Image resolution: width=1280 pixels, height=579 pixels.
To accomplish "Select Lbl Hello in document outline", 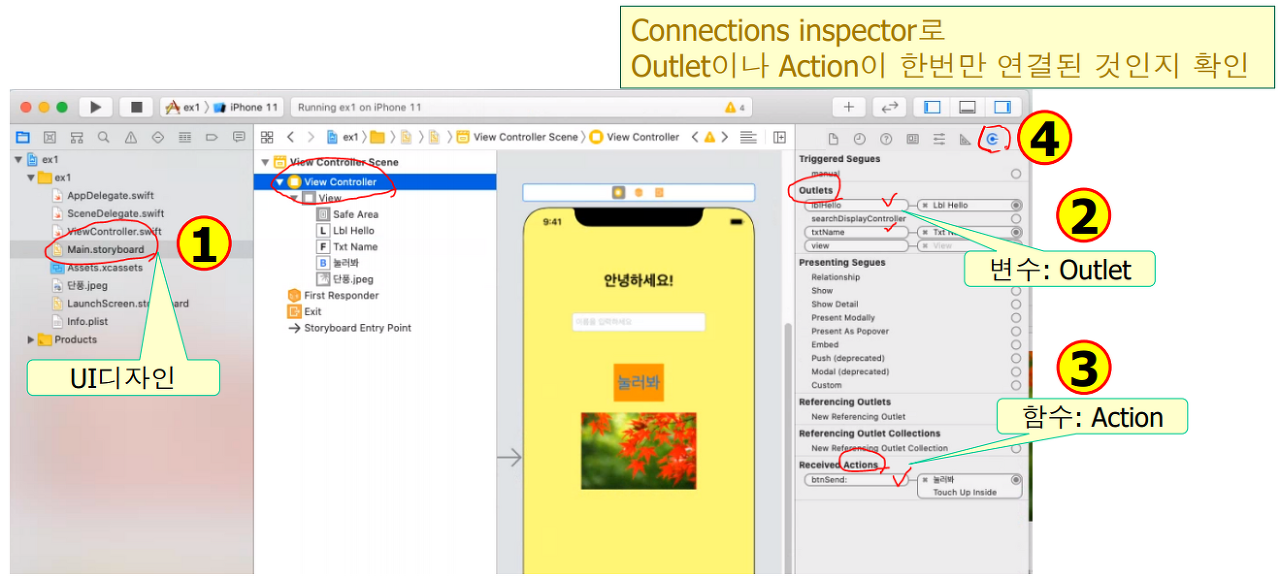I will 353,230.
